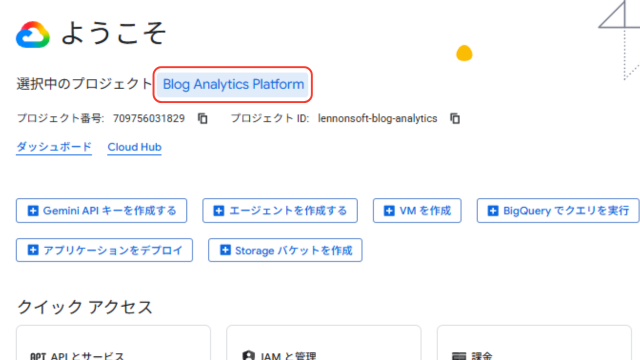The height and width of the screenshot is (360, 640).
Task: Open the Blog Analytics Platform project chip
Action: [x=233, y=84]
